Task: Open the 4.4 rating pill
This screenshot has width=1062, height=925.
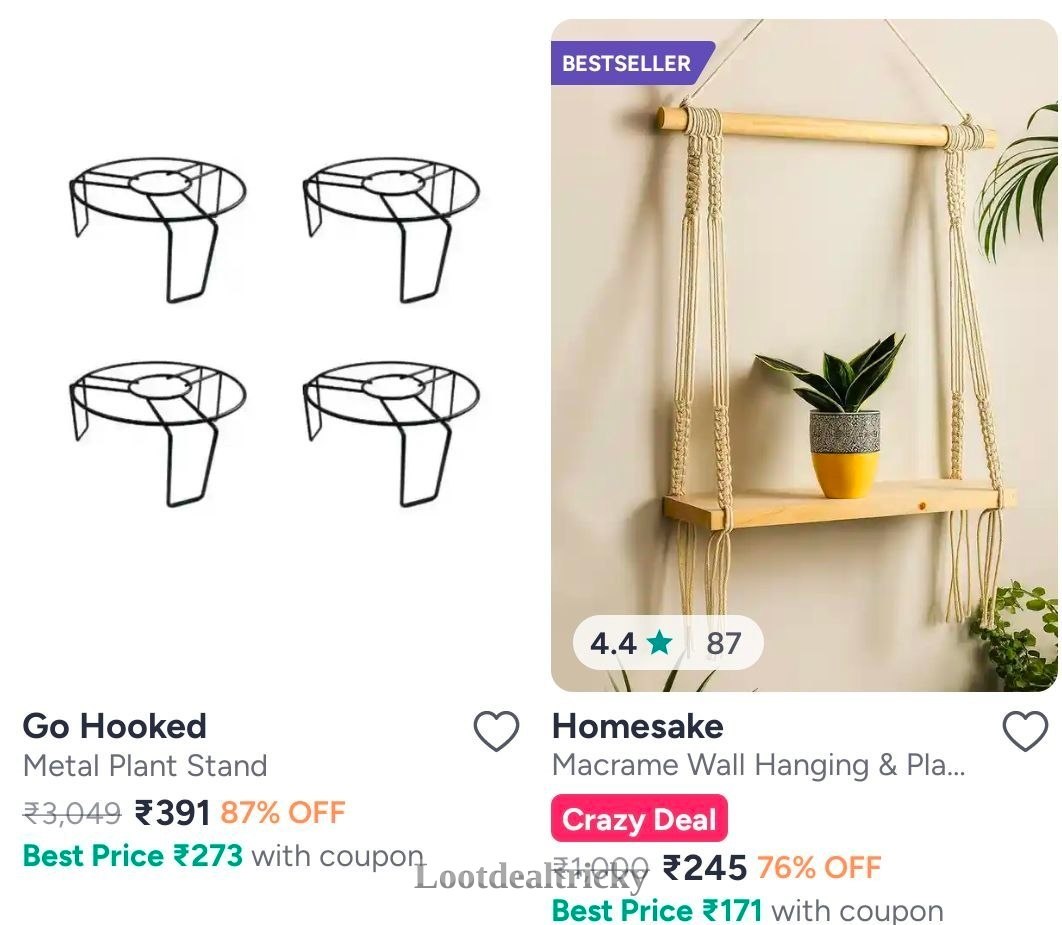Action: [668, 643]
